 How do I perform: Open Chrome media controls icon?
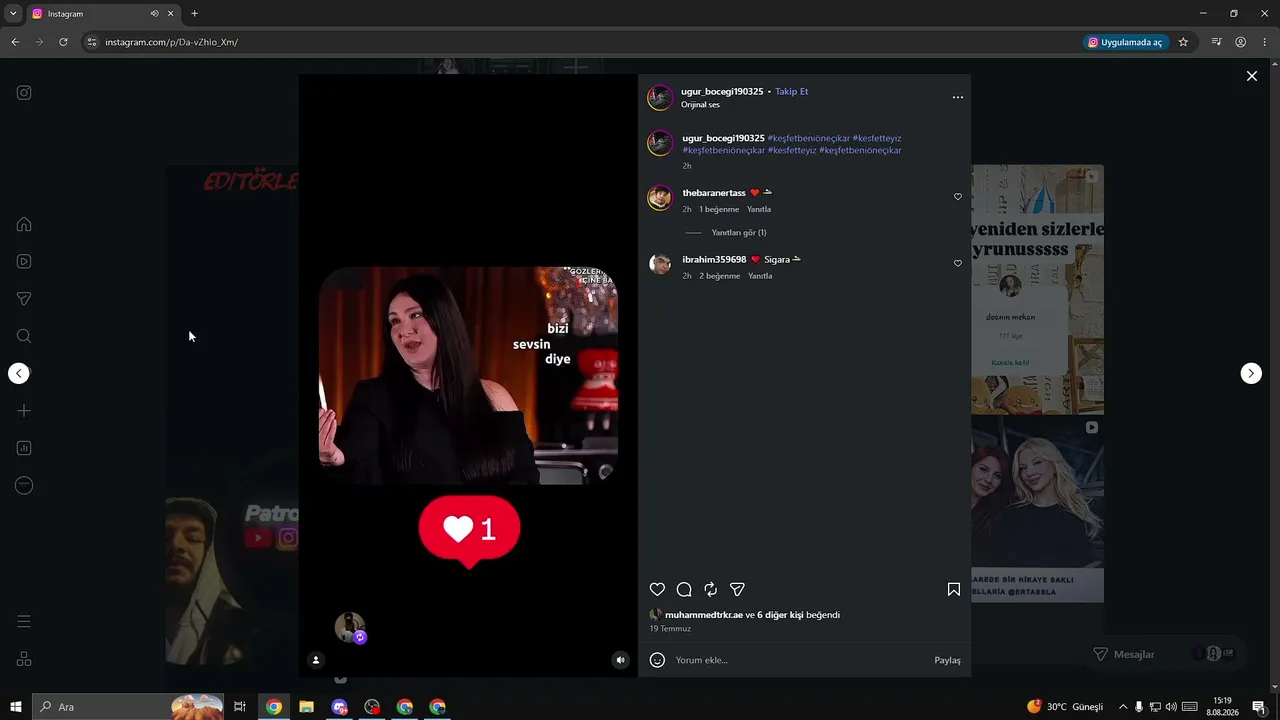[x=1216, y=42]
